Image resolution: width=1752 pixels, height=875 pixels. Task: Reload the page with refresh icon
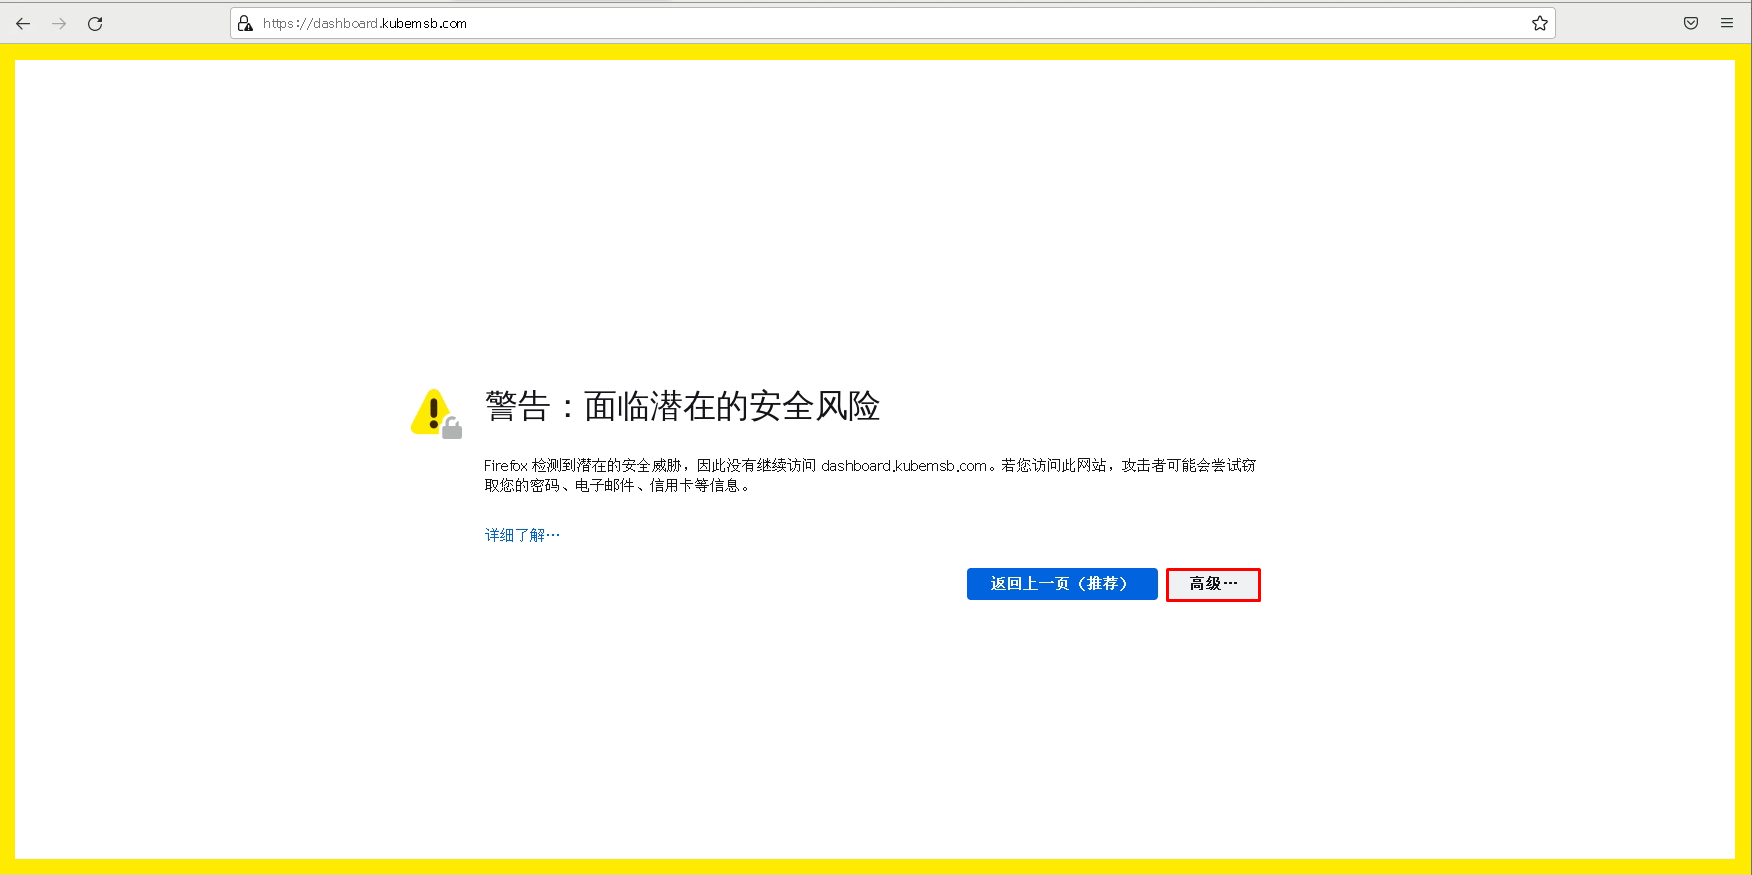pyautogui.click(x=95, y=23)
